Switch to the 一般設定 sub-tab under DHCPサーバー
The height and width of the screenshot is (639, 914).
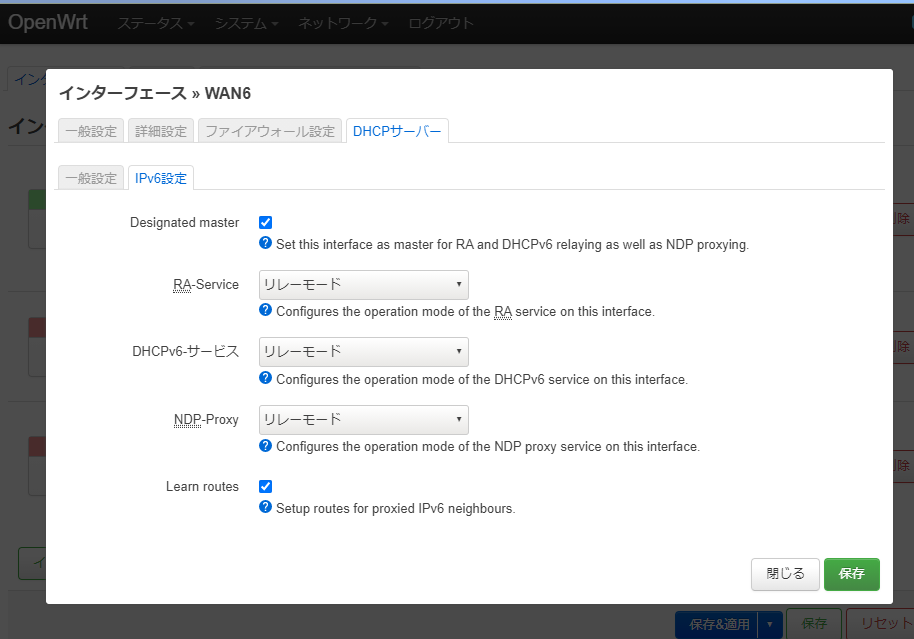click(x=91, y=178)
